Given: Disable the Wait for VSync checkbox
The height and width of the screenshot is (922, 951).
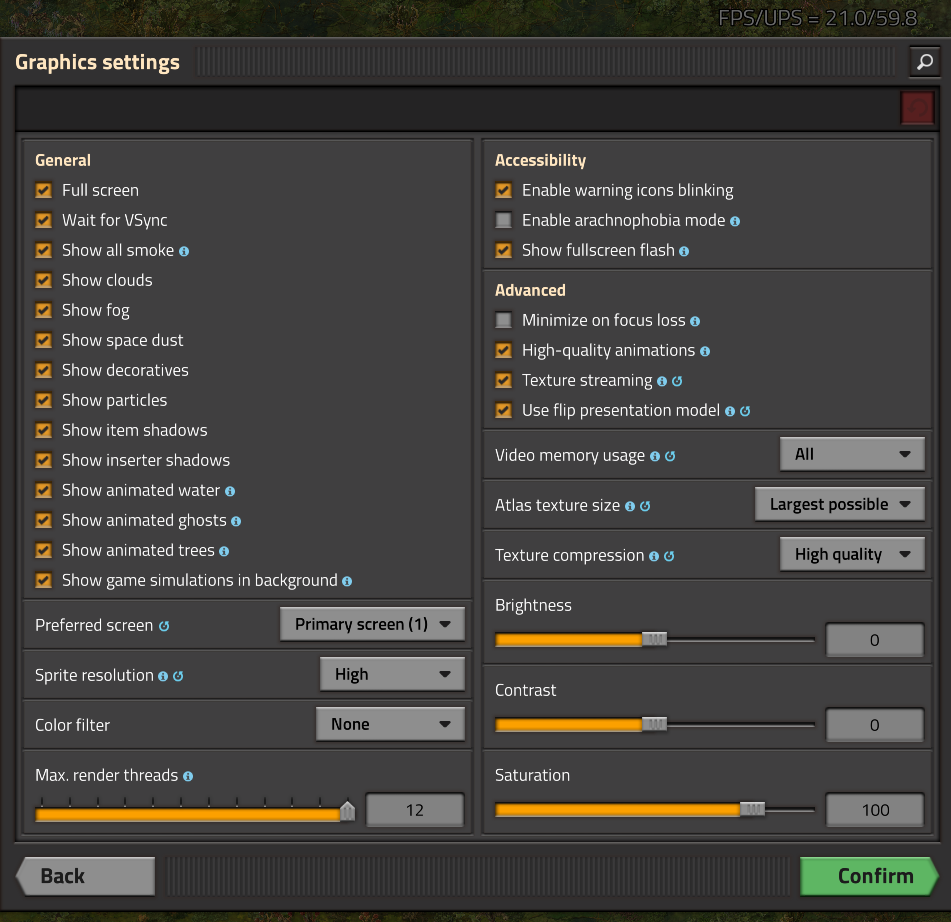Looking at the screenshot, I should [44, 220].
